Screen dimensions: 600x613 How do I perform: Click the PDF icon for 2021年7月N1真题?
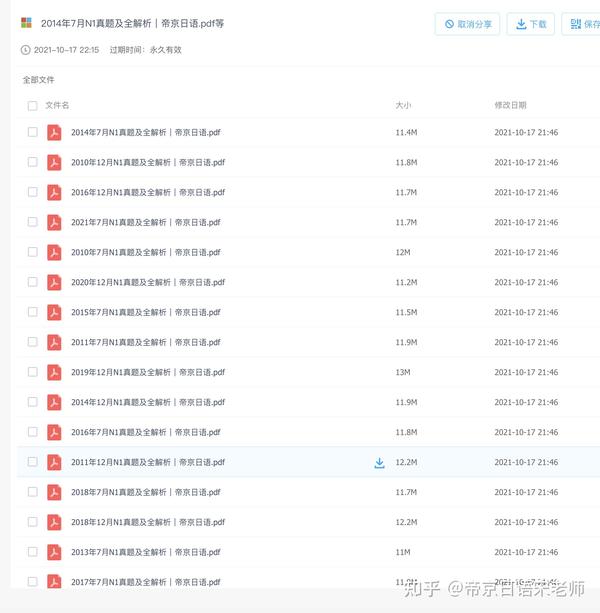click(54, 222)
